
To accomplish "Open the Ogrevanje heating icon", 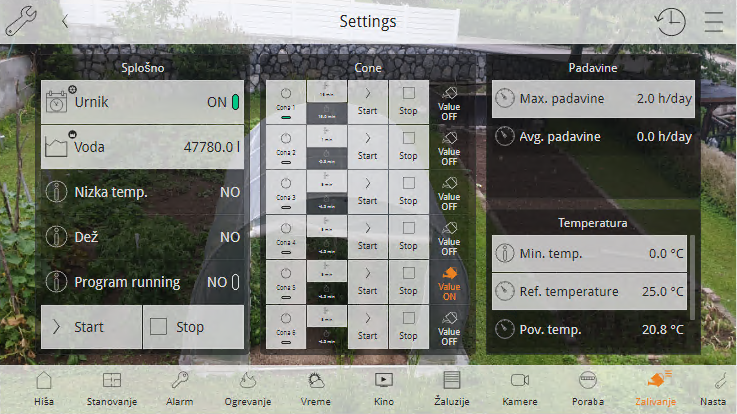I will (x=247, y=387).
